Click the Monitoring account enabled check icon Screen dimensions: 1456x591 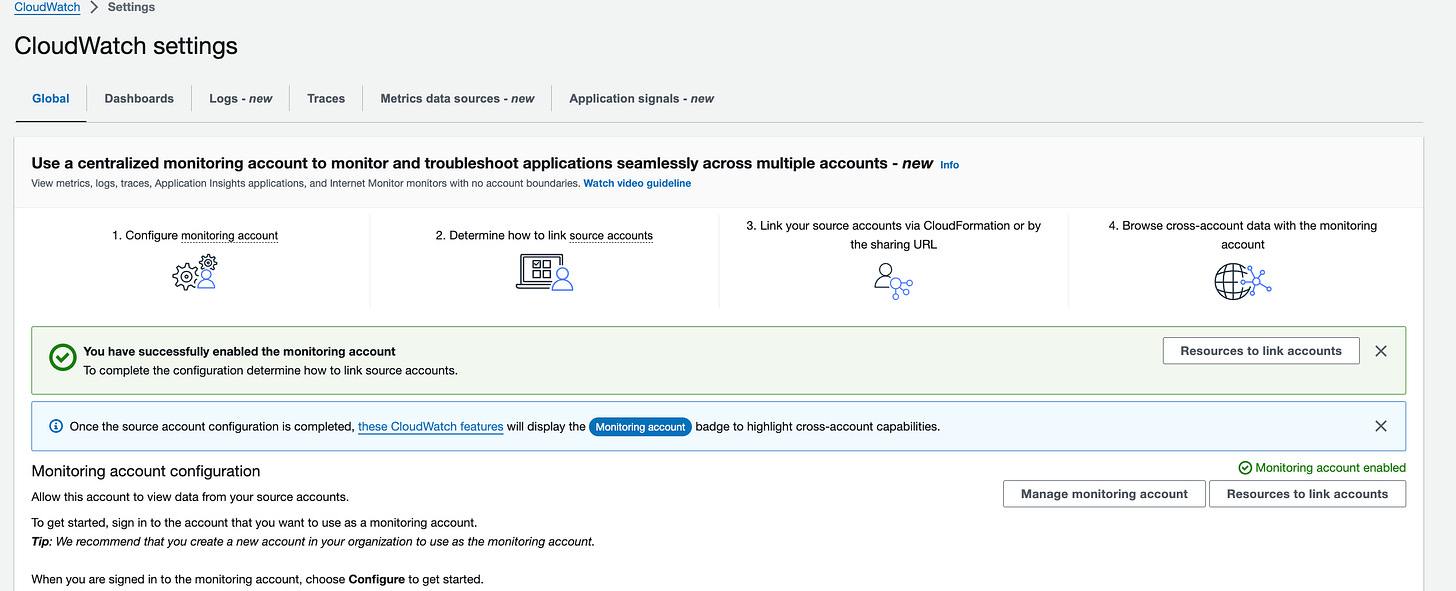point(1245,468)
